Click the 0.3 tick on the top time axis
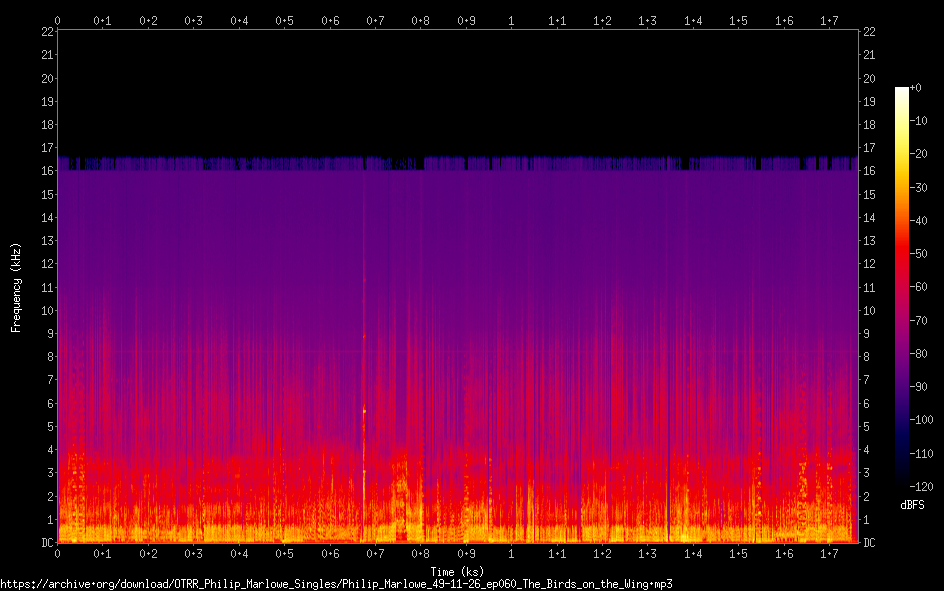The image size is (944, 591). point(194,20)
